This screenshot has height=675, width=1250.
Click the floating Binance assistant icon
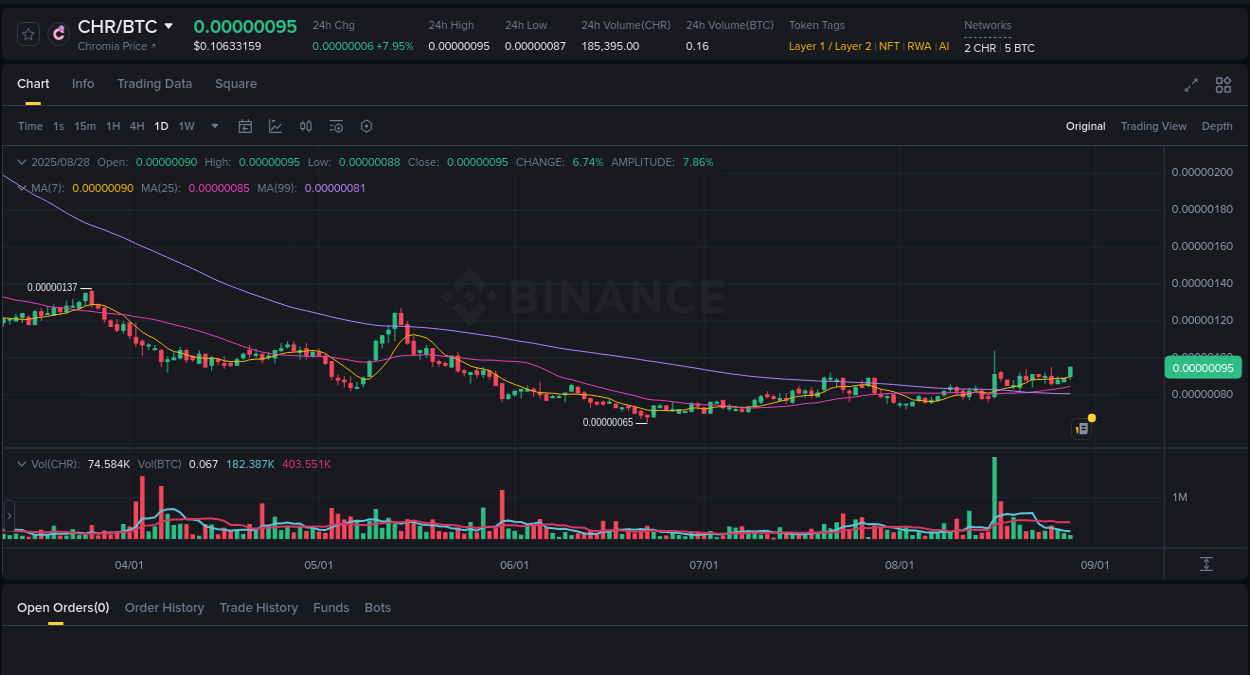pyautogui.click(x=1081, y=428)
